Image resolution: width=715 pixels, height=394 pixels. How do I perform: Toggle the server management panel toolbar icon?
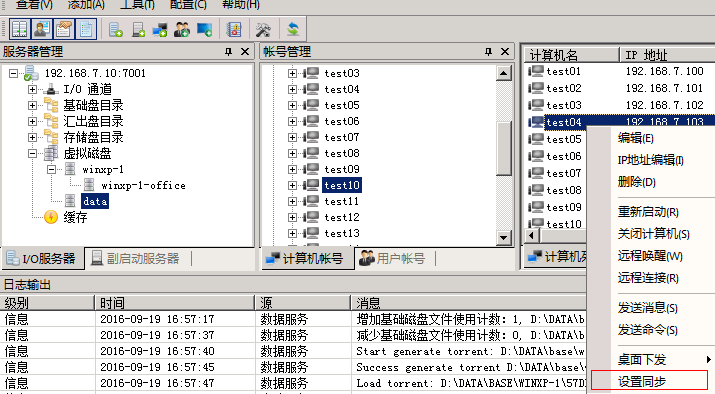19,29
